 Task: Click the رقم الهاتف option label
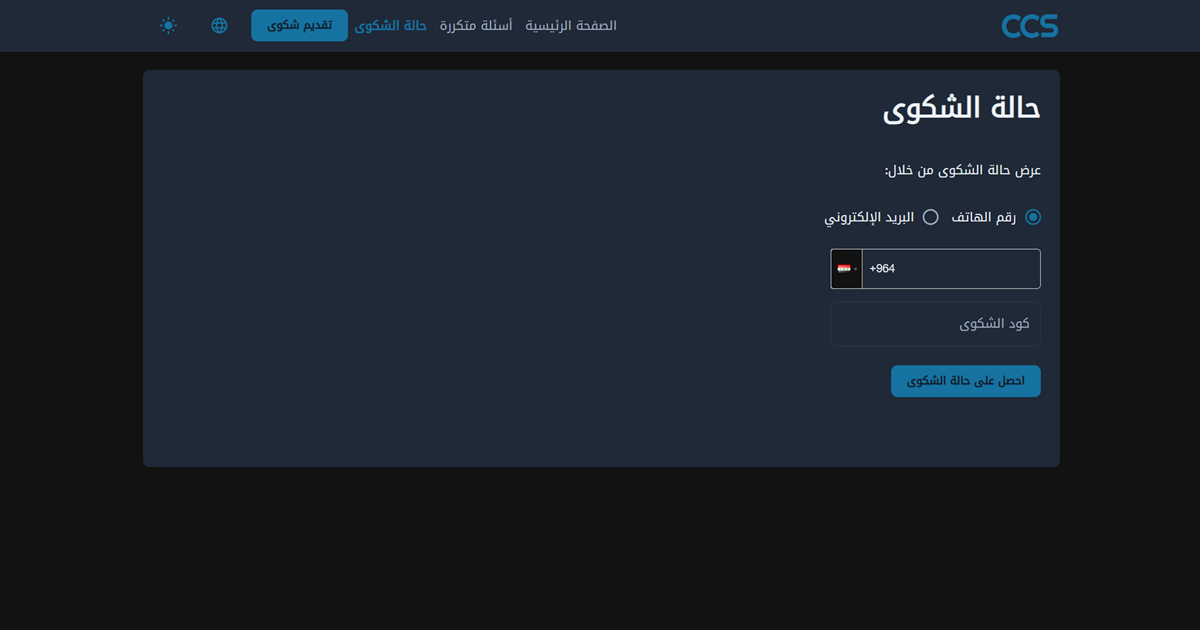point(983,217)
